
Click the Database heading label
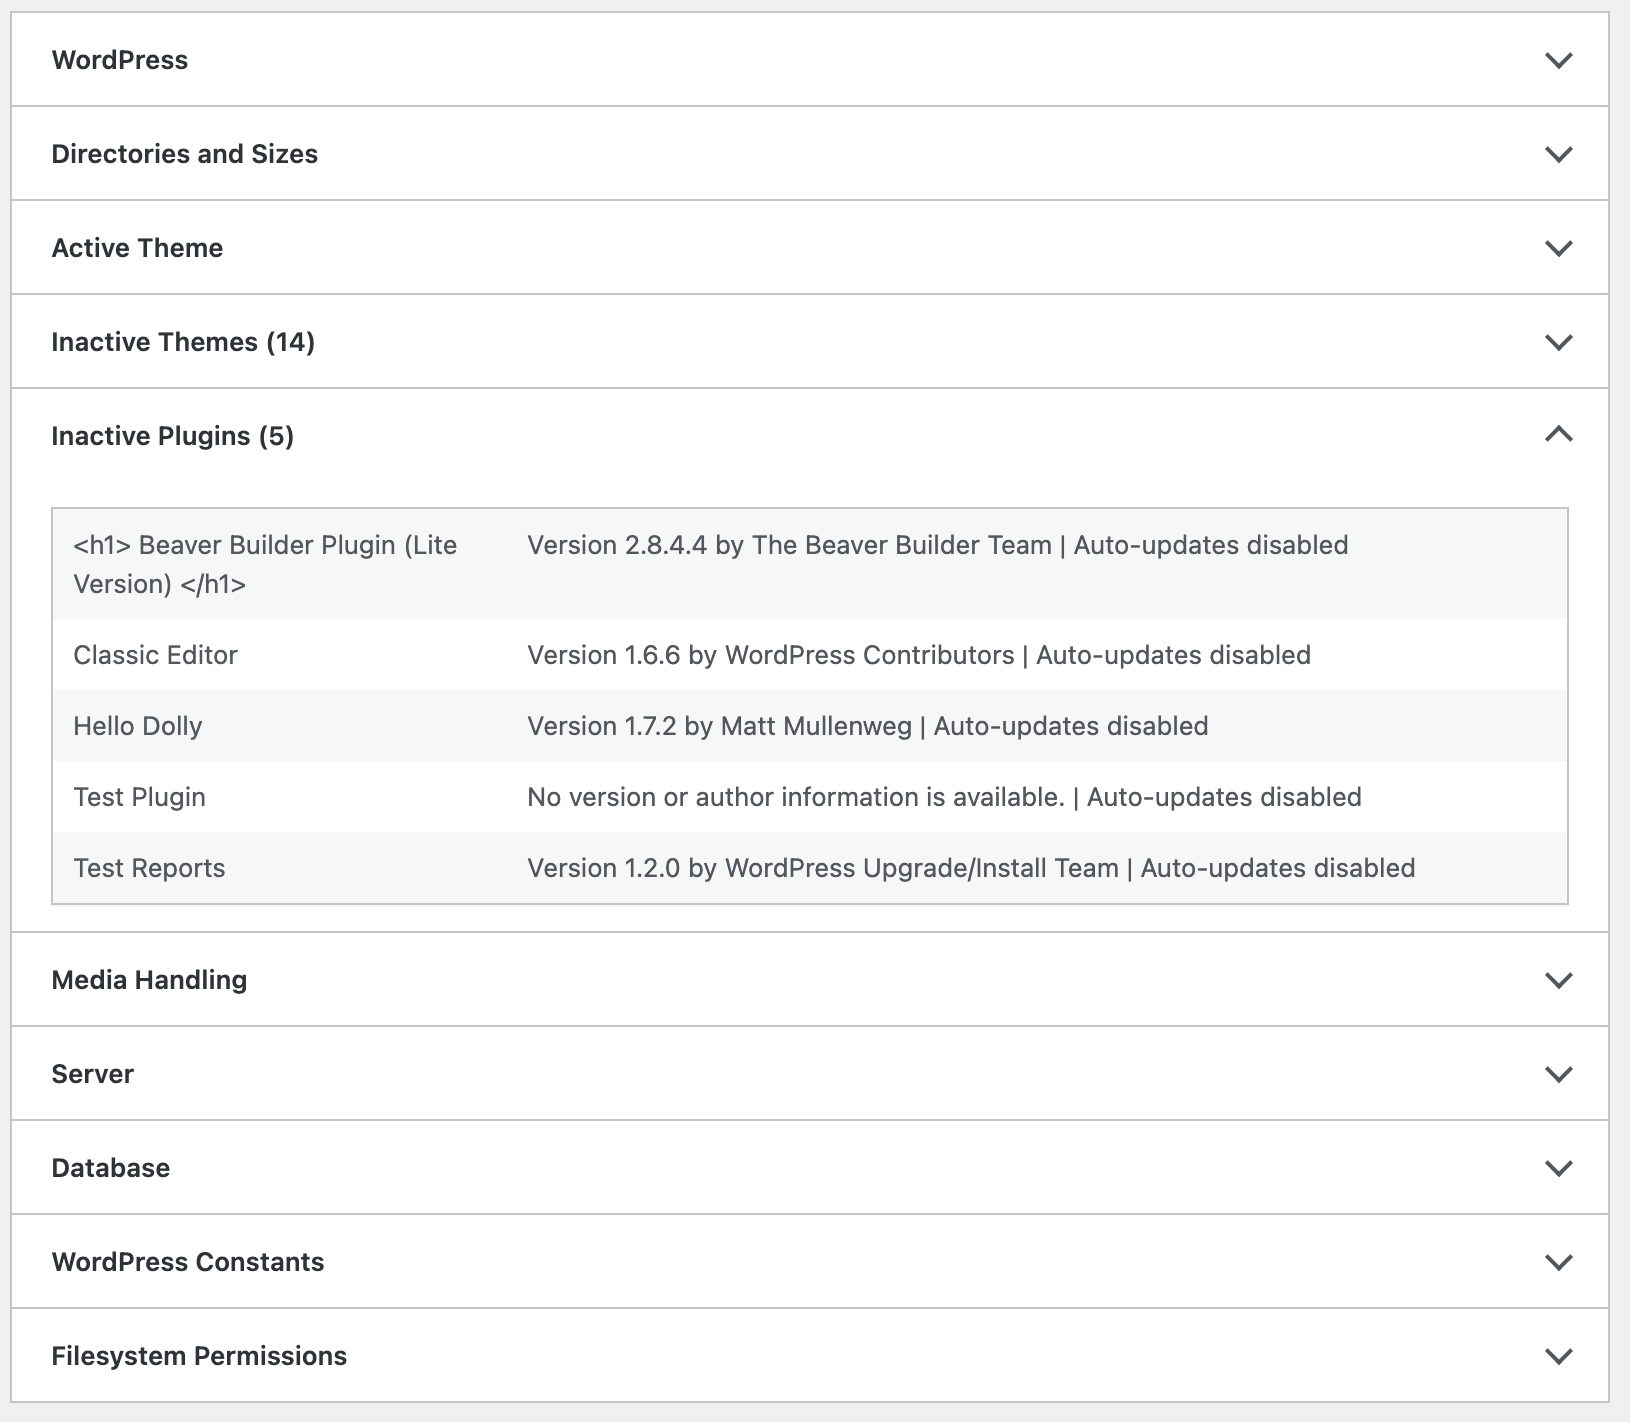[x=110, y=1168]
